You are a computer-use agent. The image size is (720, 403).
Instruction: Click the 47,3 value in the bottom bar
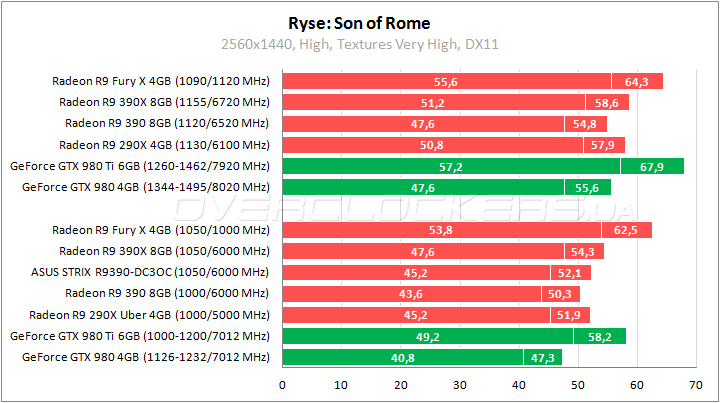pyautogui.click(x=543, y=357)
